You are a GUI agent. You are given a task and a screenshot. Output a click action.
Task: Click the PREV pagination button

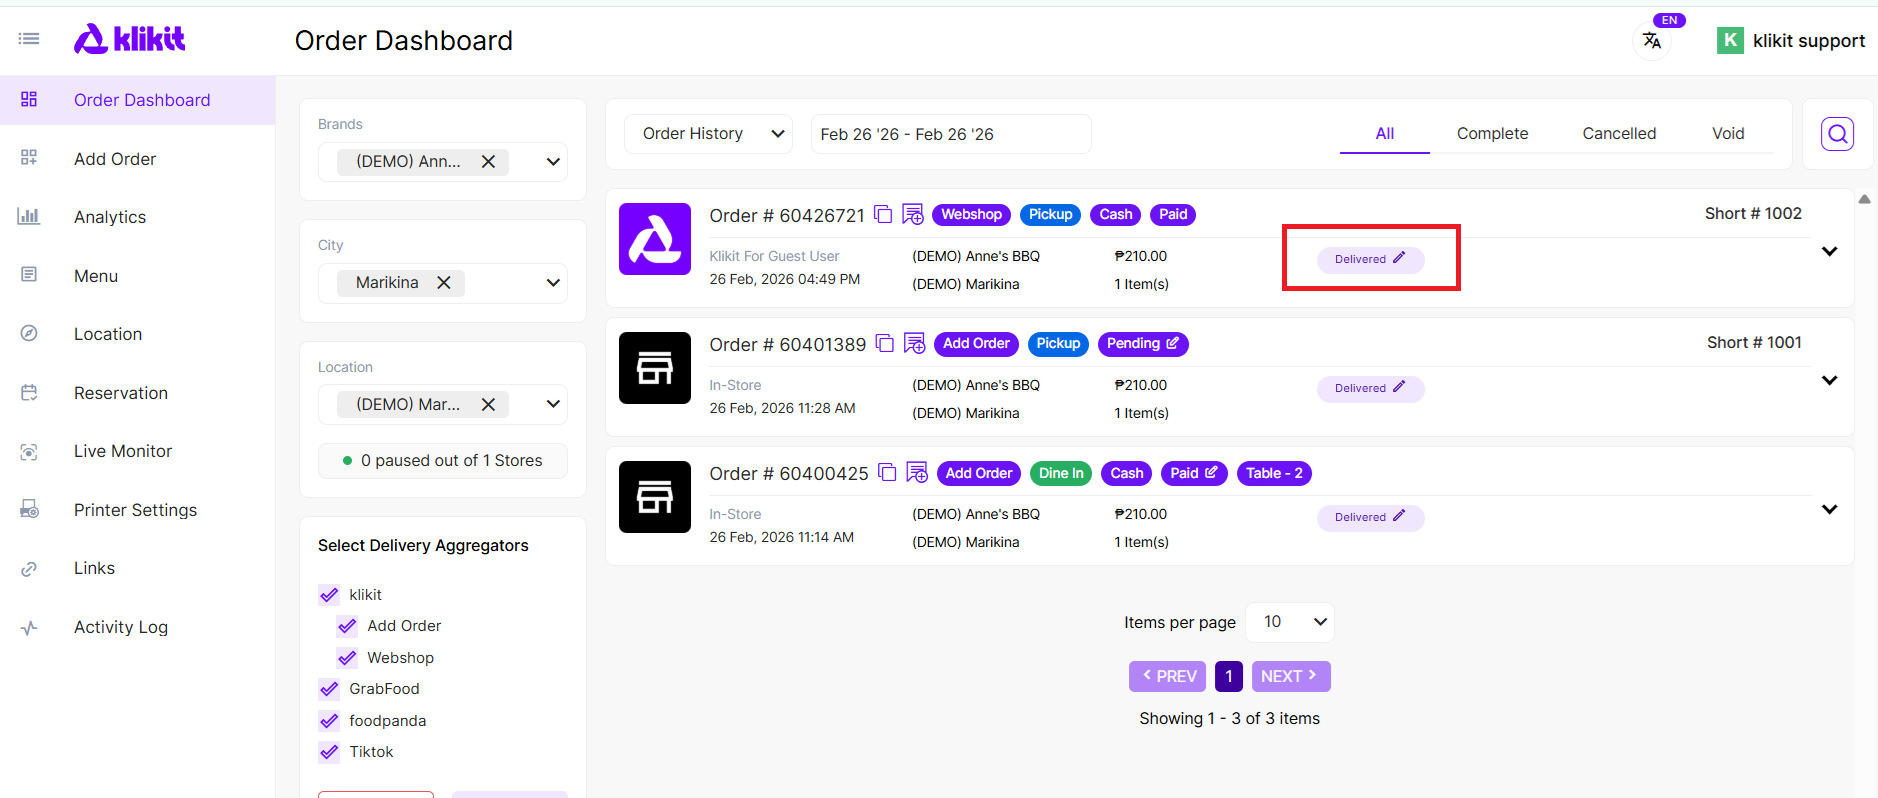click(1167, 676)
